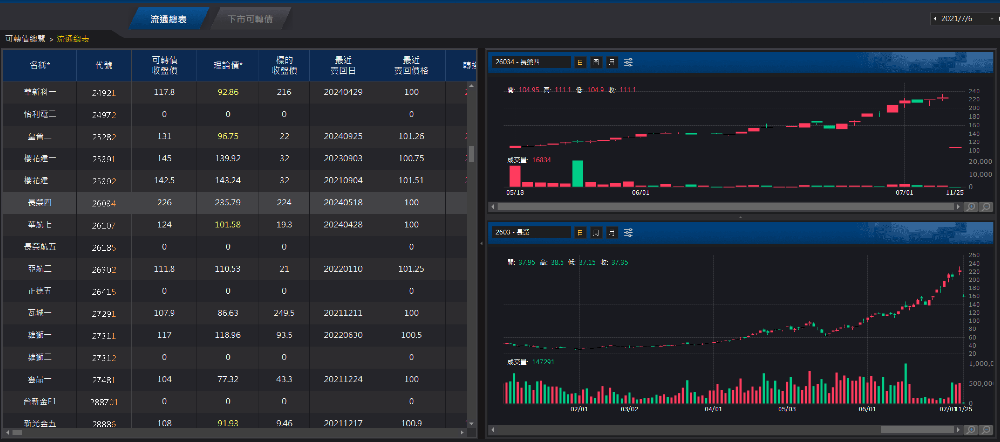The image size is (1000, 442).
Task: Switch 2603 chart to monthly (月) view
Action: [x=612, y=232]
